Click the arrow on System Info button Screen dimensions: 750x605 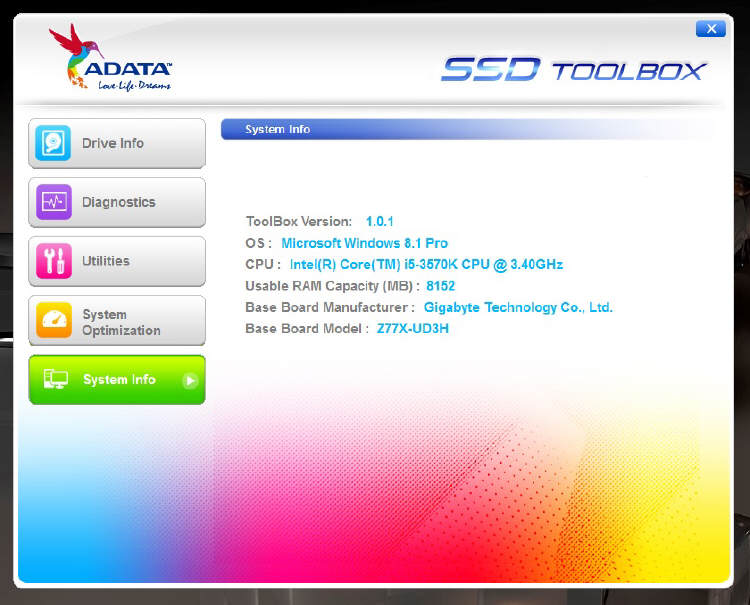(190, 381)
